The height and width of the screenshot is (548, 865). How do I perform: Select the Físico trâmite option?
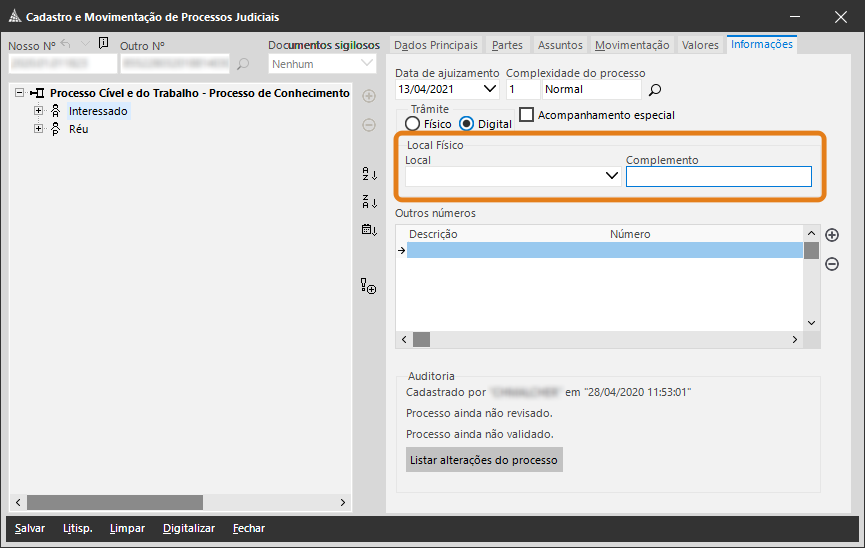point(412,124)
